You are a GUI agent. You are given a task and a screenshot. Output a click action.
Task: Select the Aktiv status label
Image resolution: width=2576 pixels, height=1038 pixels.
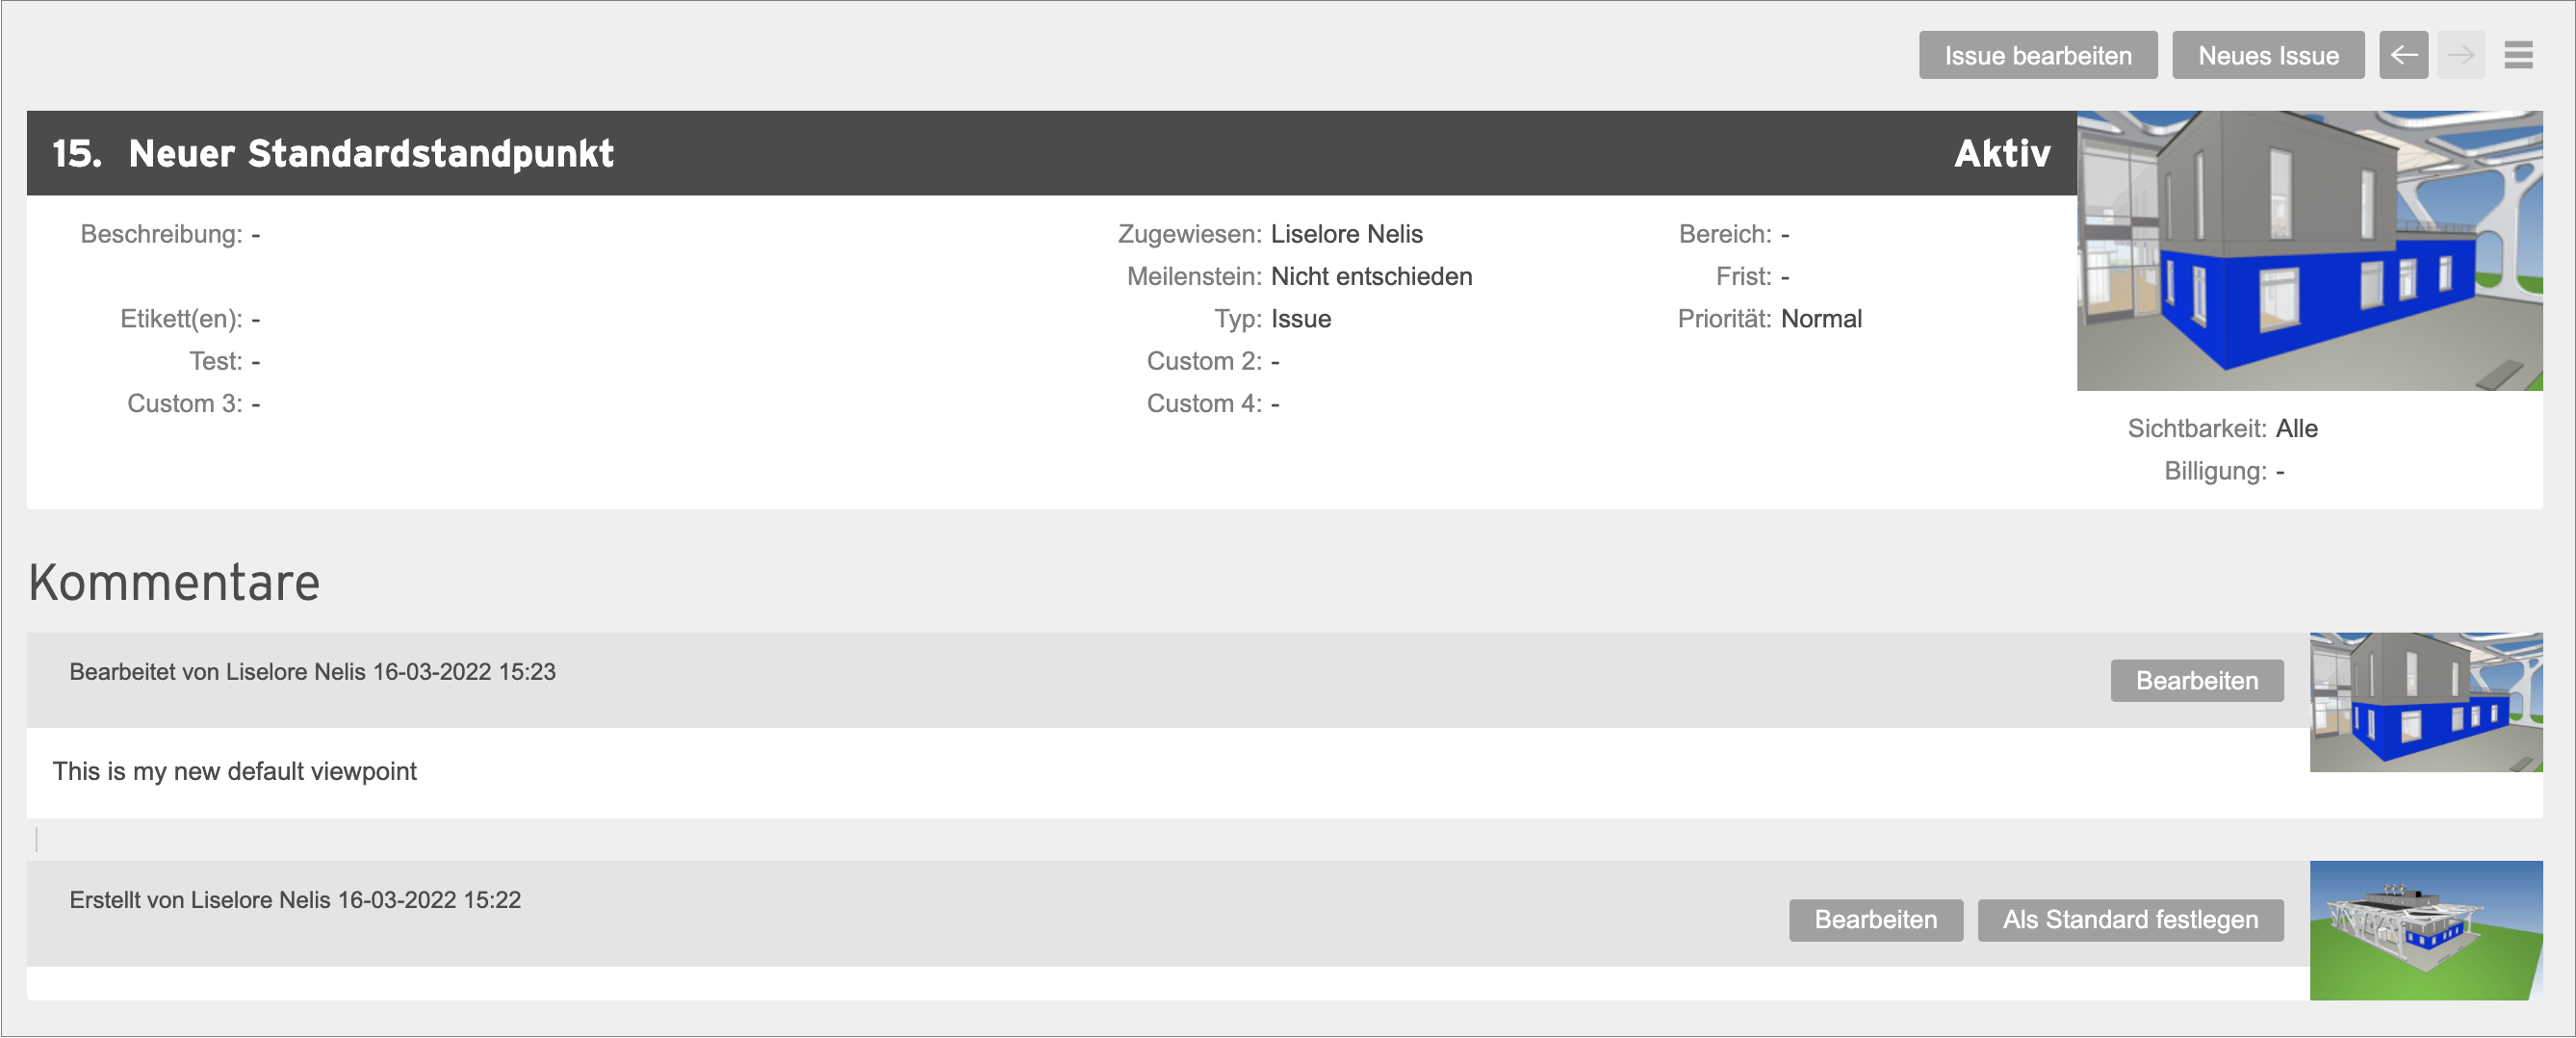click(x=2002, y=153)
